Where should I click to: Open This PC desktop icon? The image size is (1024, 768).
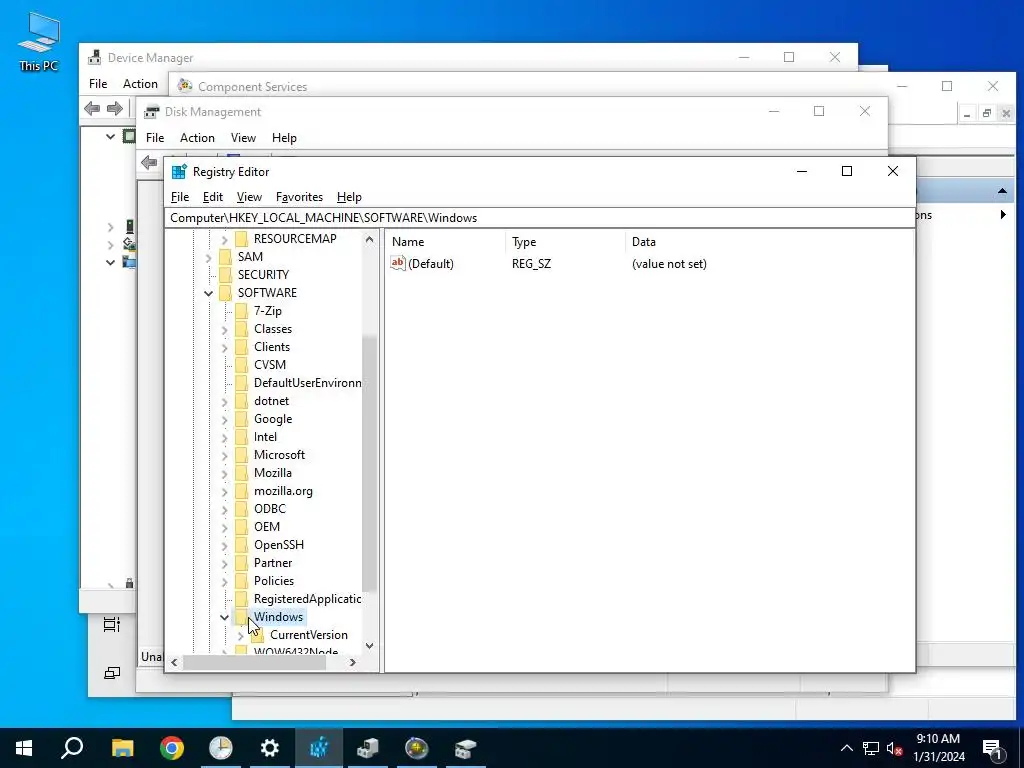[x=39, y=41]
